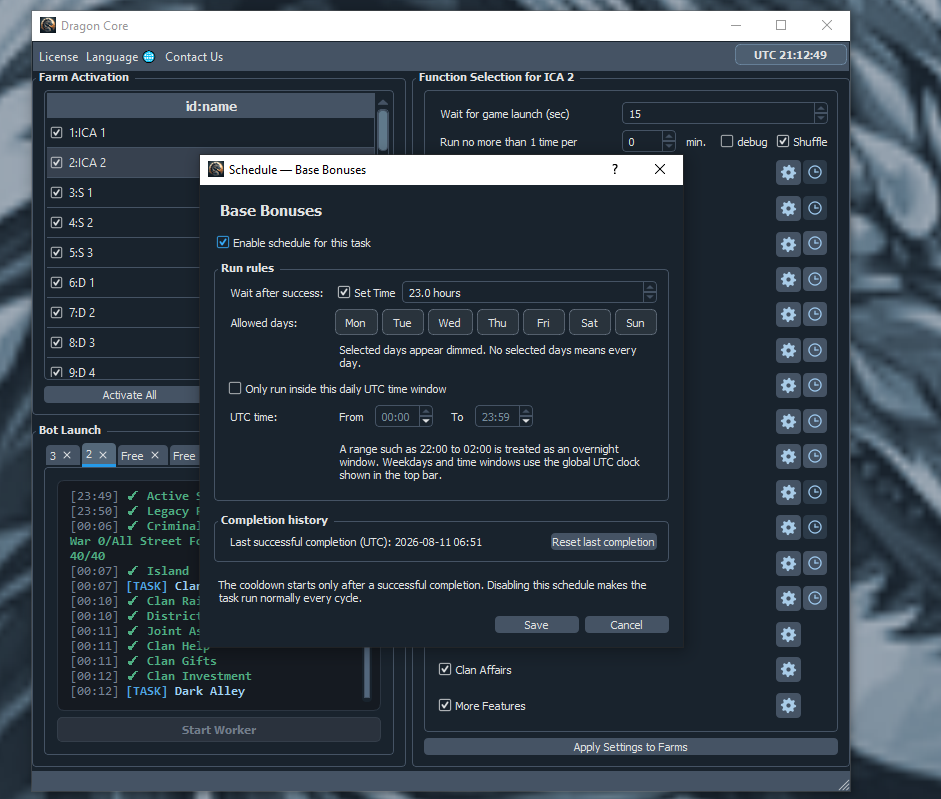
Task: Open the Contact Us menu
Action: (x=194, y=56)
